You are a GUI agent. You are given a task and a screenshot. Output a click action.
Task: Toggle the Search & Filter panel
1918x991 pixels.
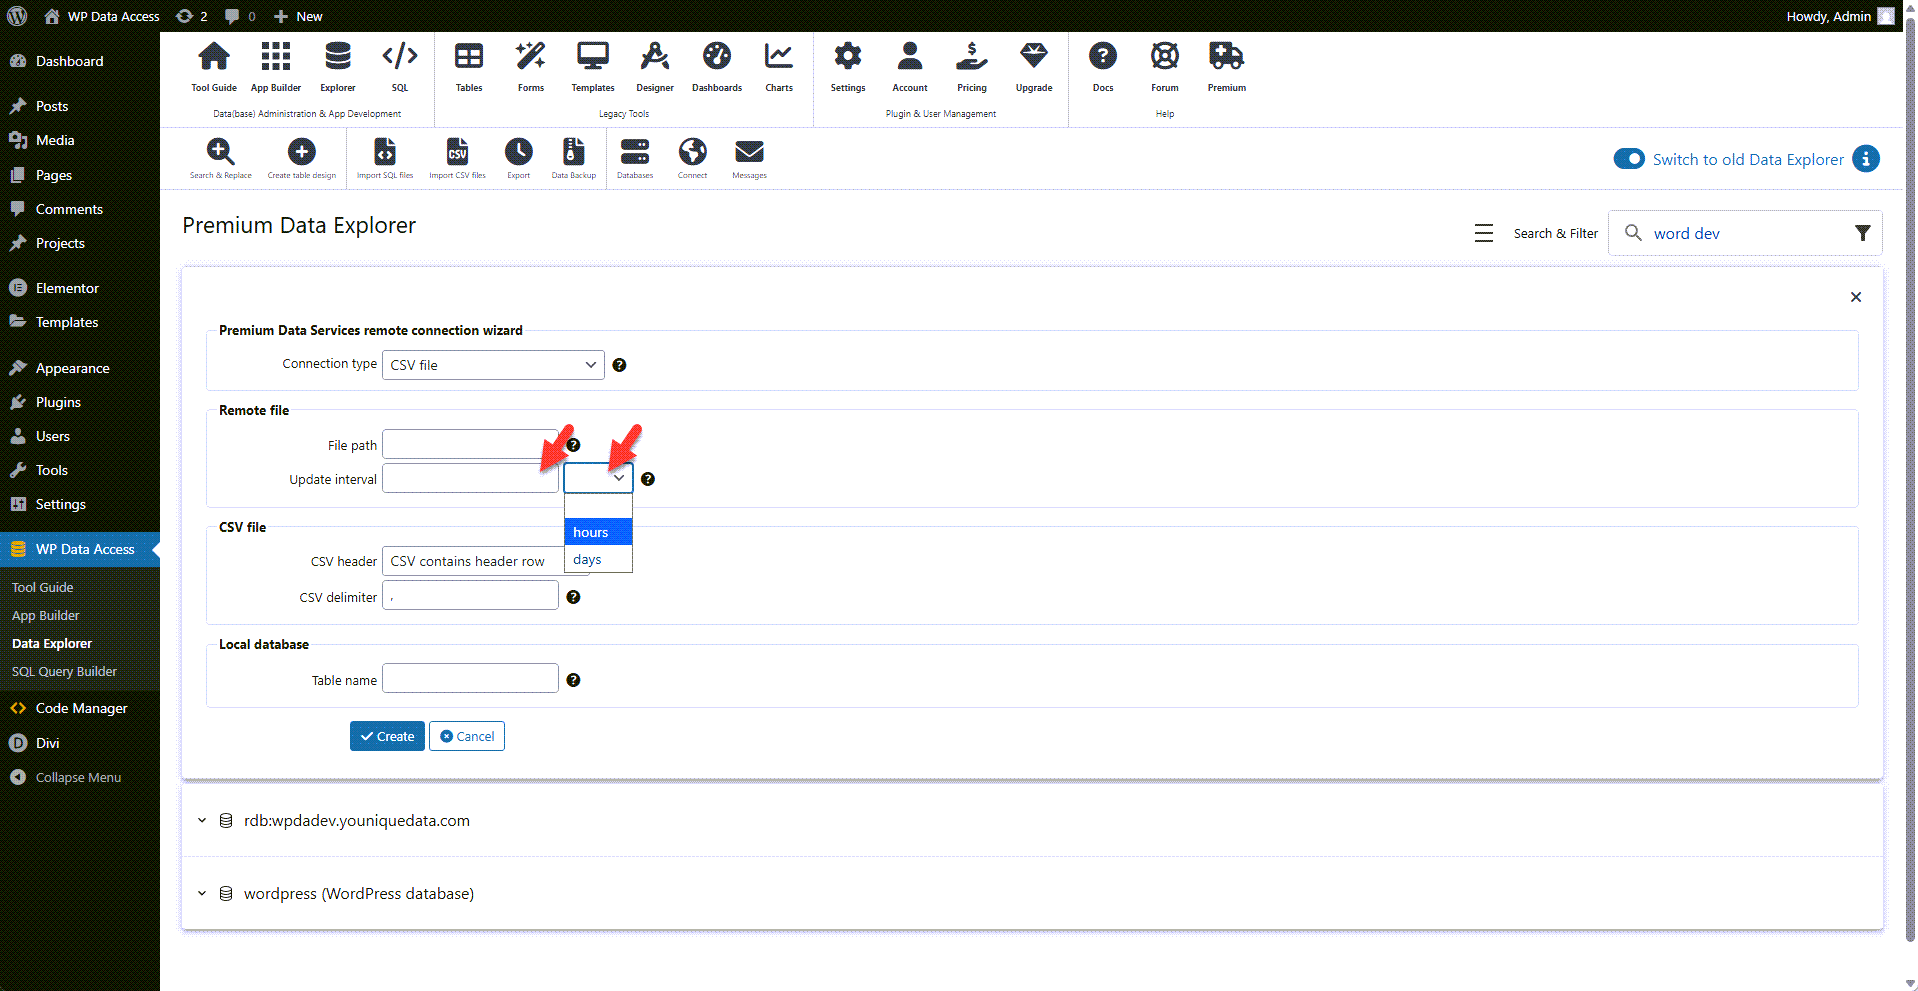tap(1484, 232)
